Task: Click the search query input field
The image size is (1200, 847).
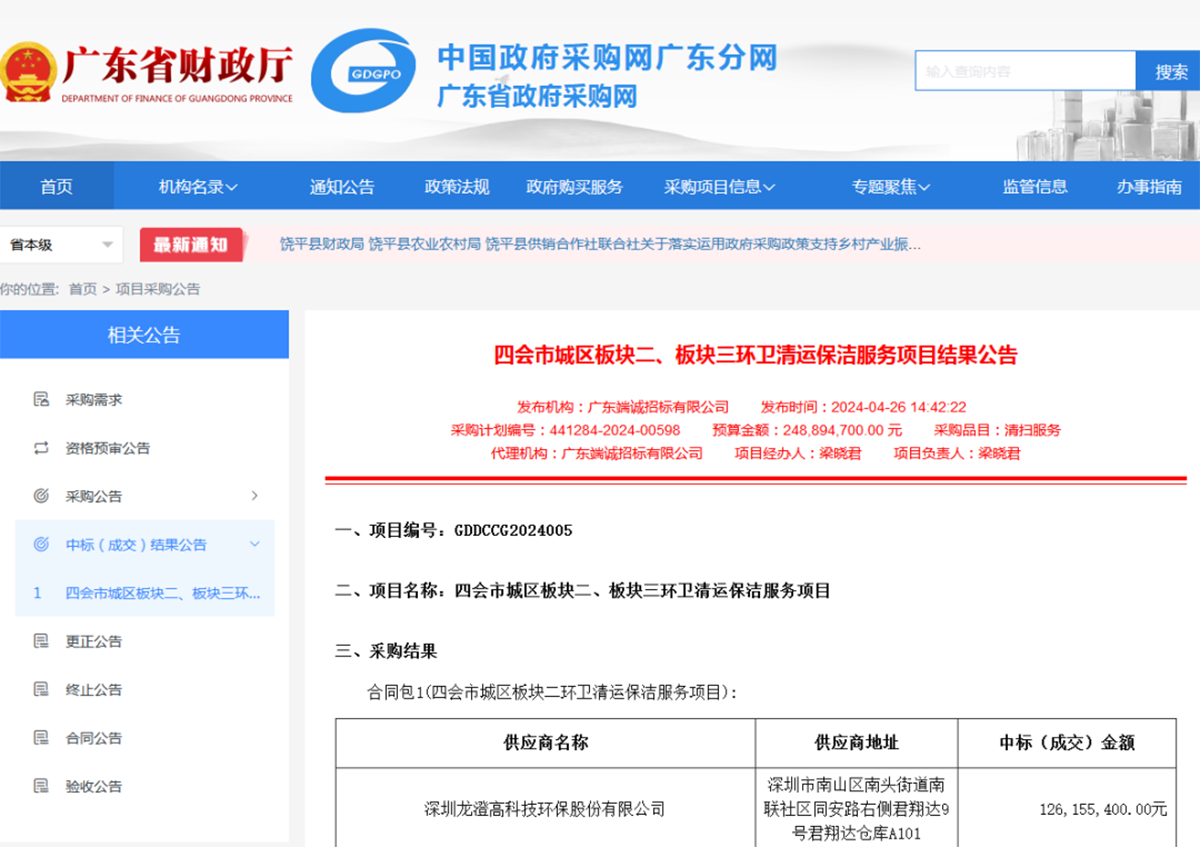Action: click(1025, 72)
